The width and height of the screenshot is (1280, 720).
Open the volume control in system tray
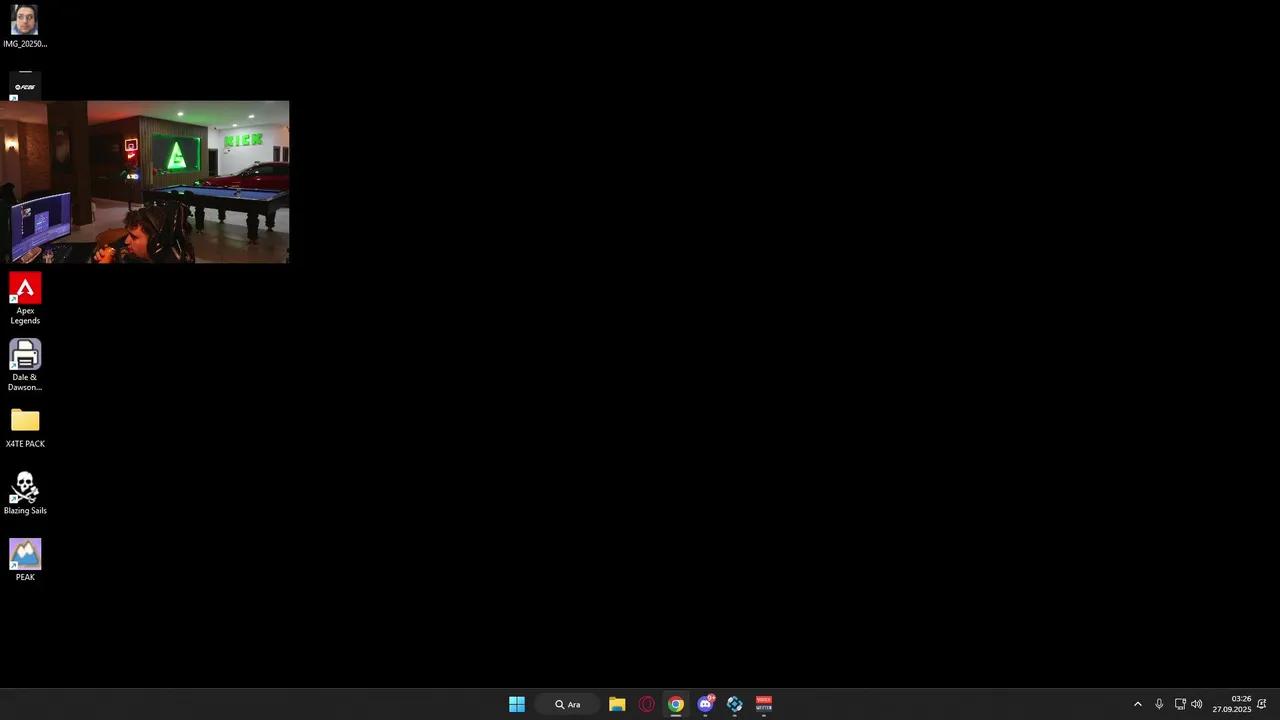click(1197, 704)
